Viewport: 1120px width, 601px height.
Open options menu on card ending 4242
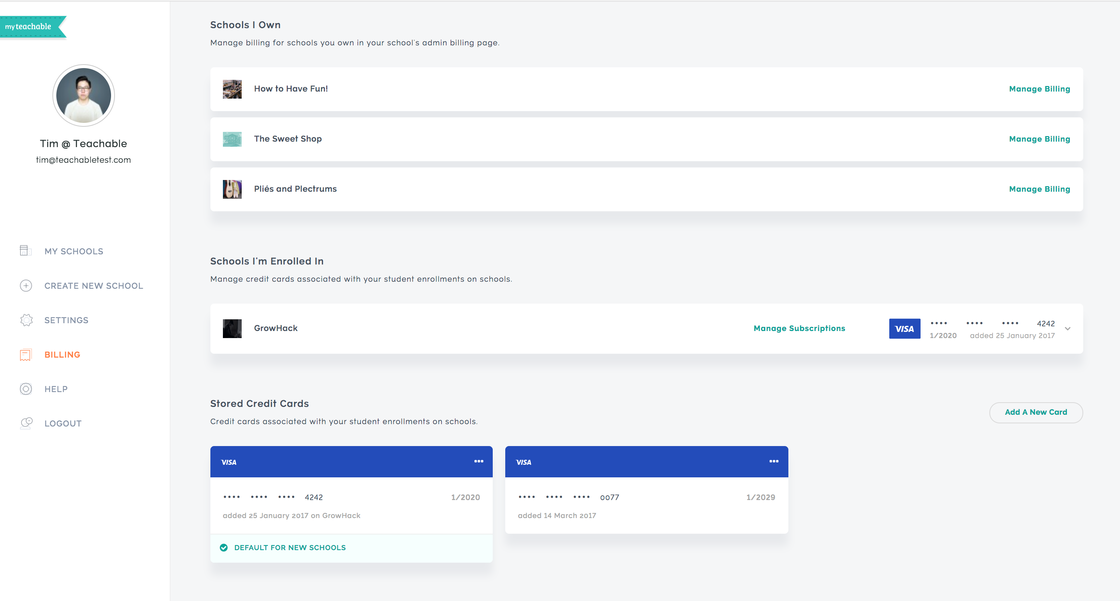(x=479, y=461)
